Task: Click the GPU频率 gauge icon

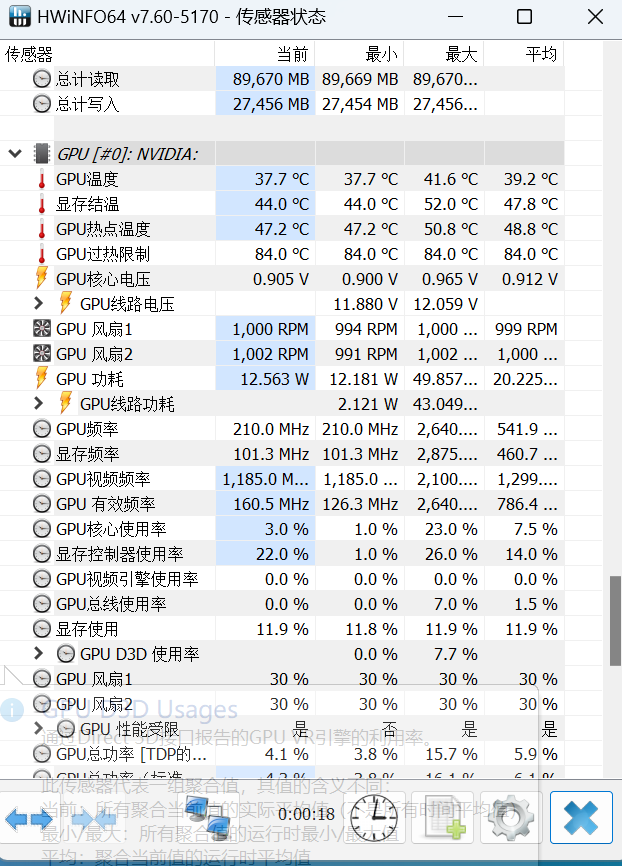Action: [x=42, y=428]
